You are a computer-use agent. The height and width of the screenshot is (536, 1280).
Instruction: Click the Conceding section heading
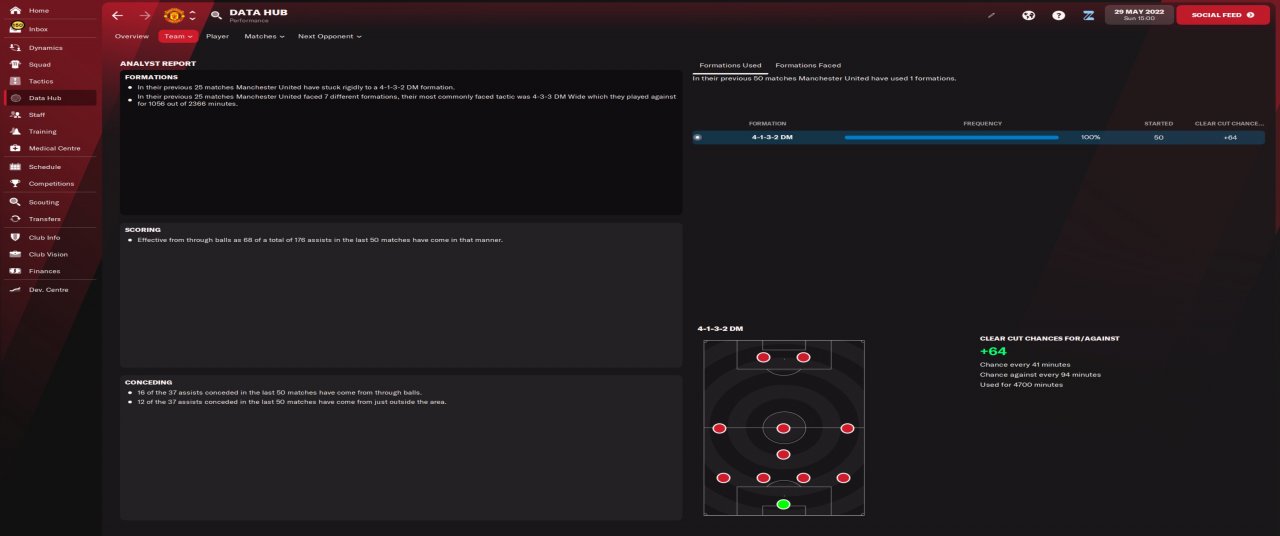[x=149, y=382]
